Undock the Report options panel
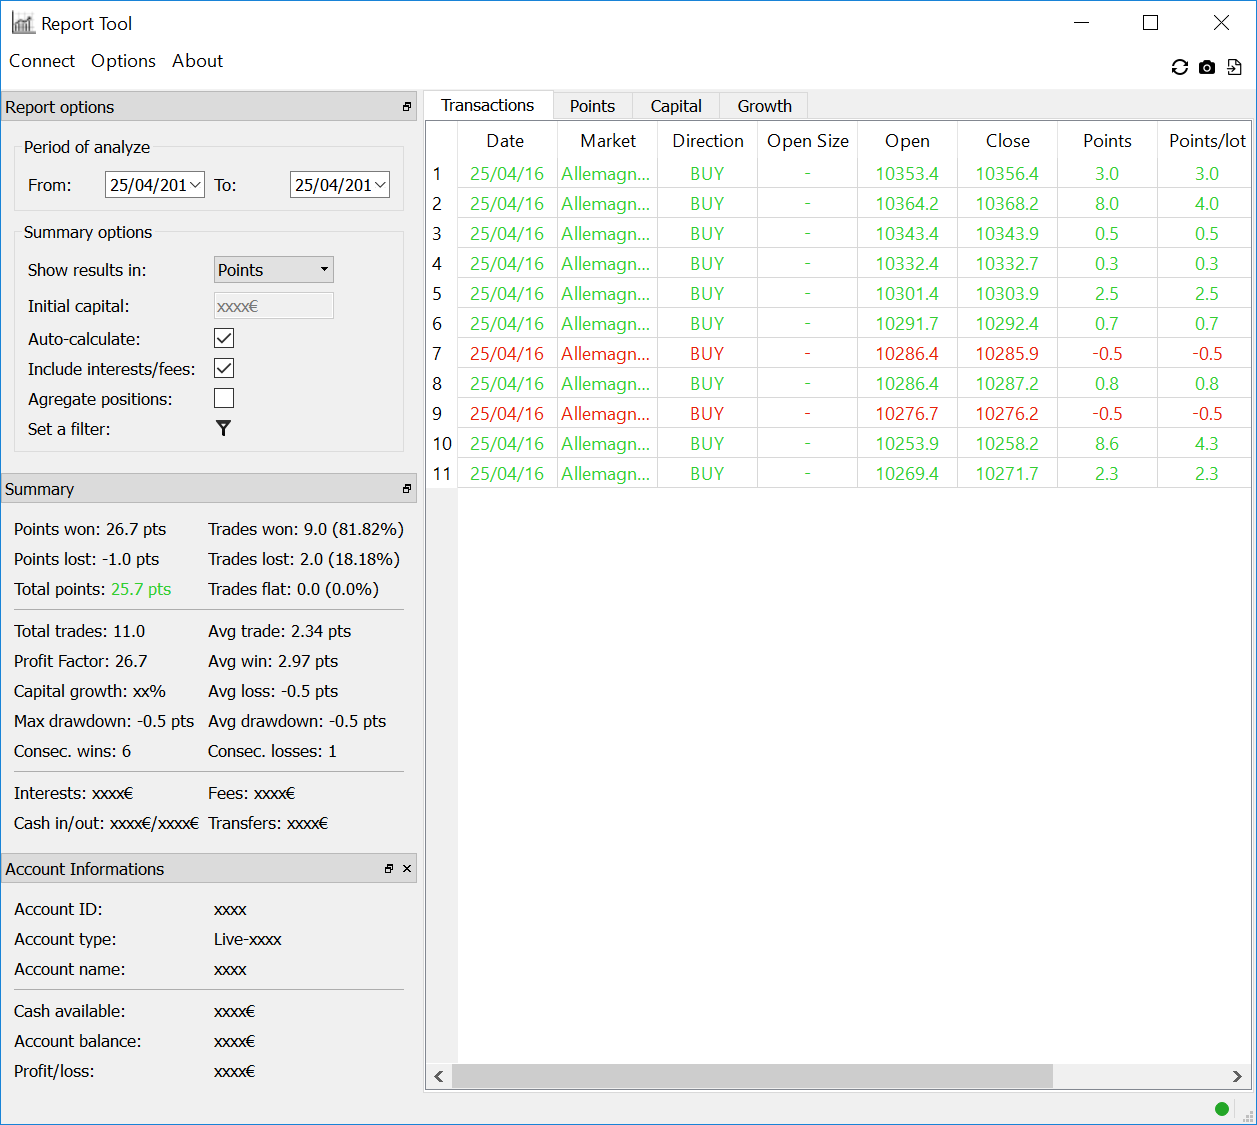This screenshot has width=1257, height=1125. point(407,107)
